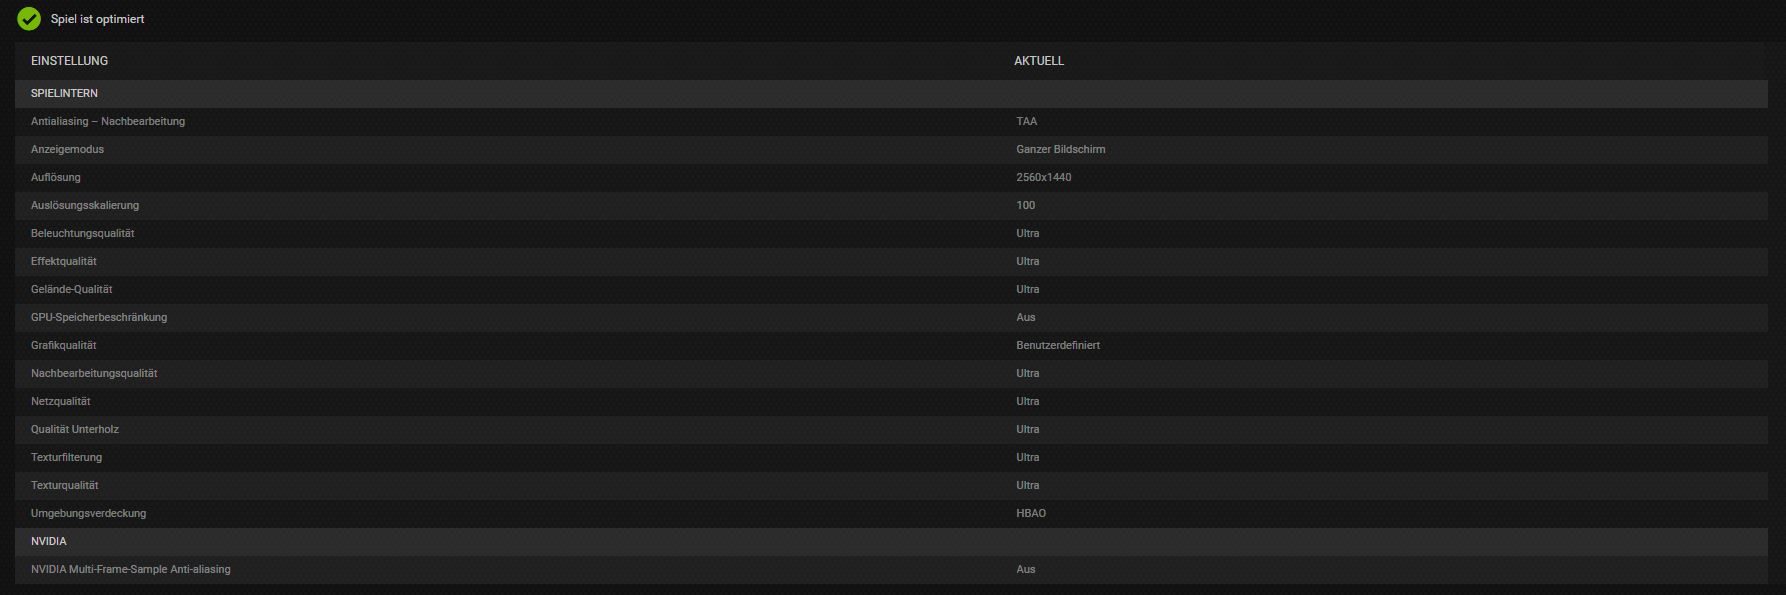The width and height of the screenshot is (1786, 595).
Task: Select the GPU-Speicherbeschränkung row
Action: 891,317
